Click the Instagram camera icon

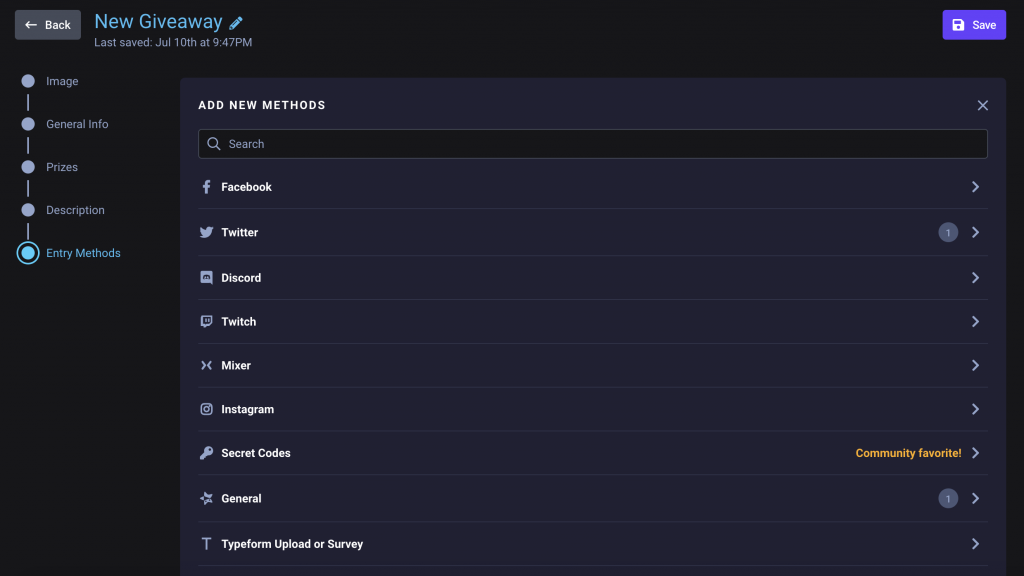(206, 409)
